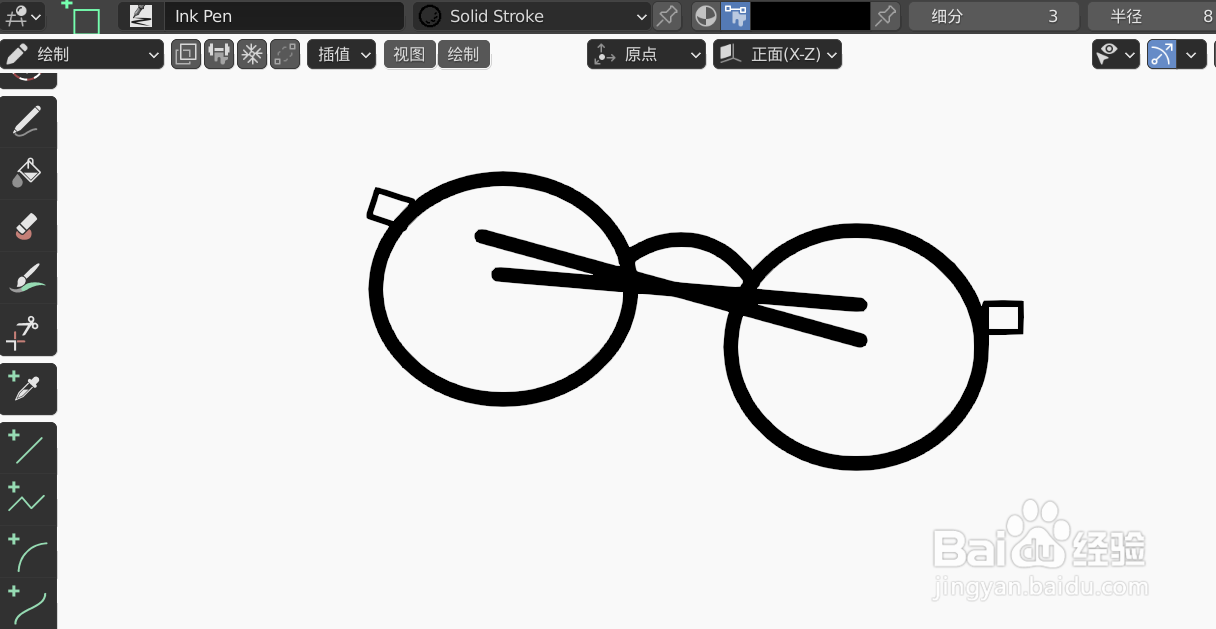Select the Curve tool at toolbar bottom
The height and width of the screenshot is (629, 1216).
(28, 603)
